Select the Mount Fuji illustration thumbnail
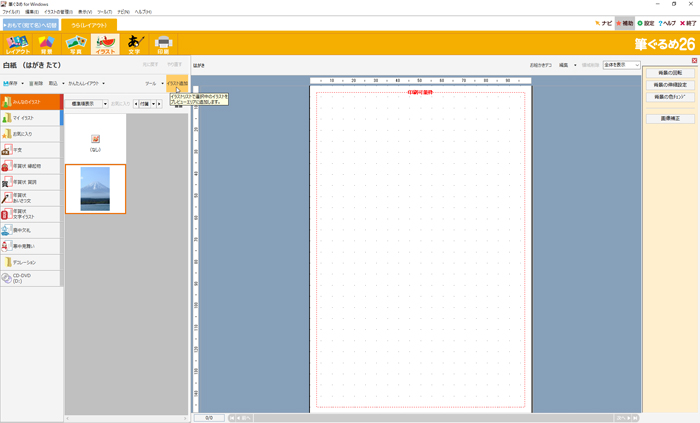The height and width of the screenshot is (423, 700). coord(95,189)
